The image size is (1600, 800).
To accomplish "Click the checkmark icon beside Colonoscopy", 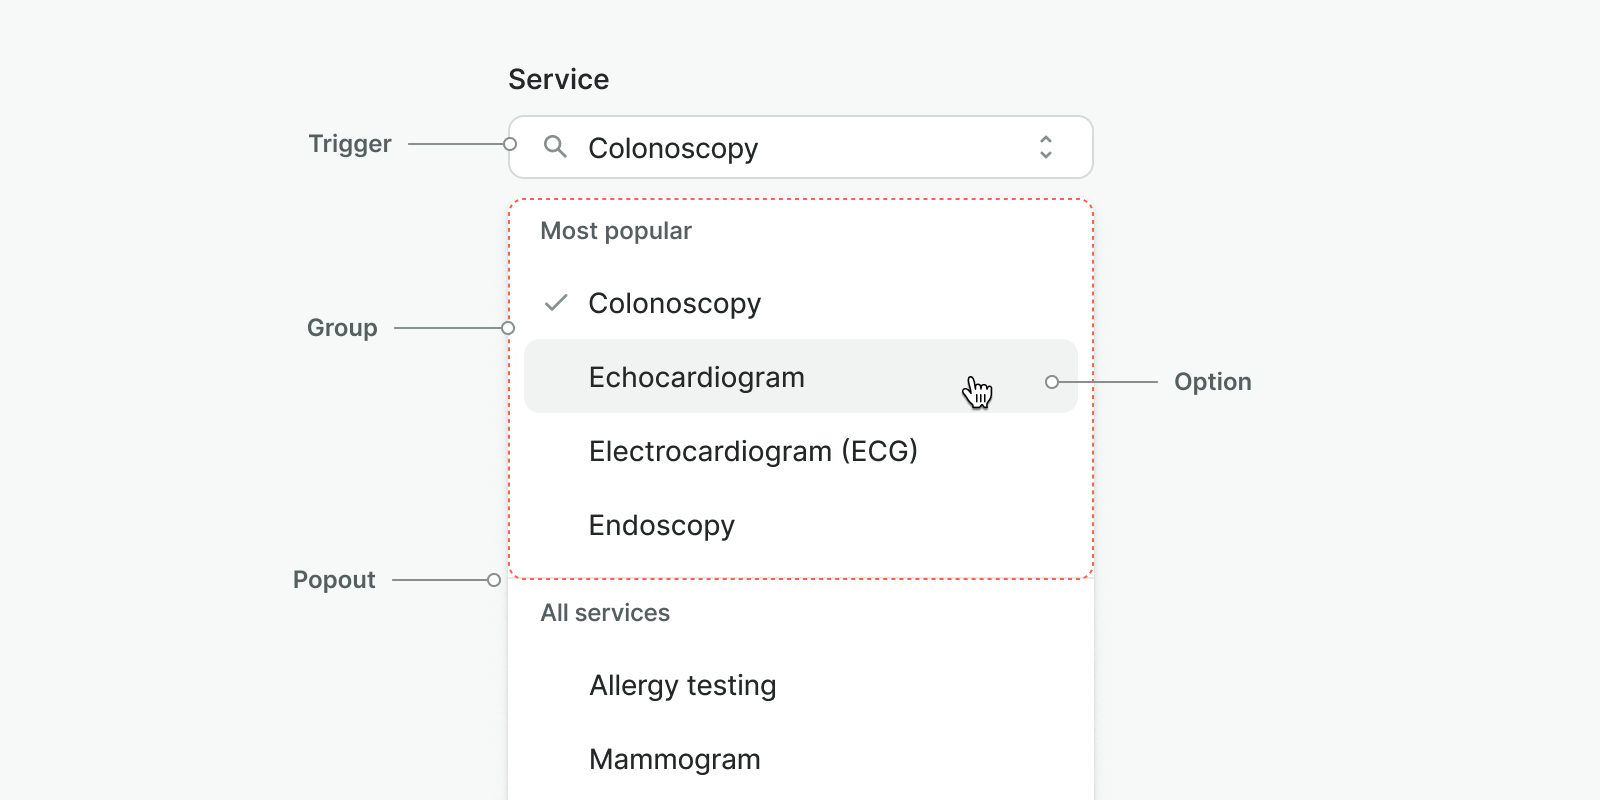I will [556, 302].
